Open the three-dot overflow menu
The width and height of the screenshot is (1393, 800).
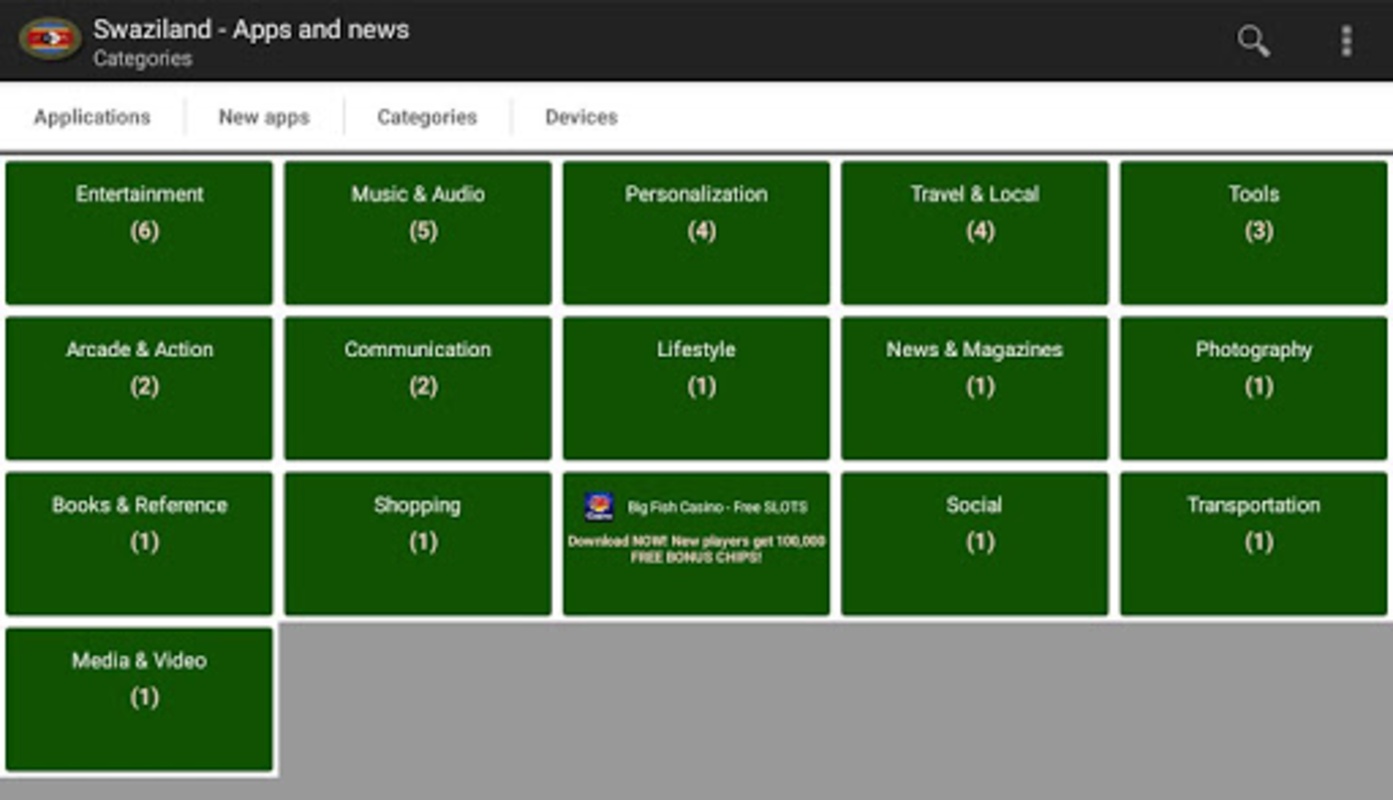tap(1346, 41)
